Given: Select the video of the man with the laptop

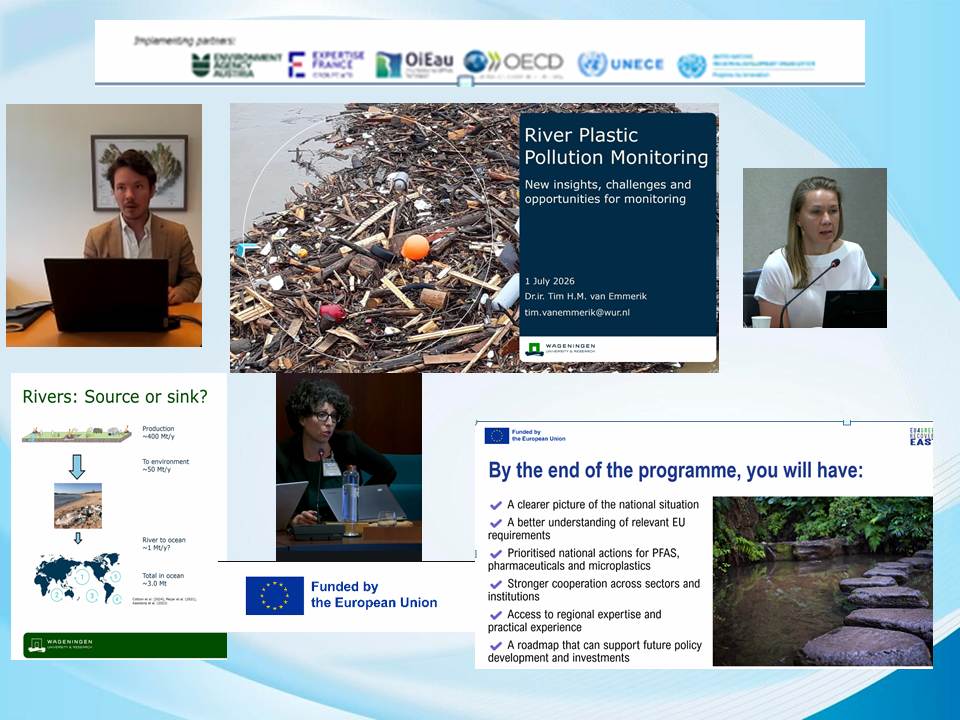Looking at the screenshot, I should 104,225.
